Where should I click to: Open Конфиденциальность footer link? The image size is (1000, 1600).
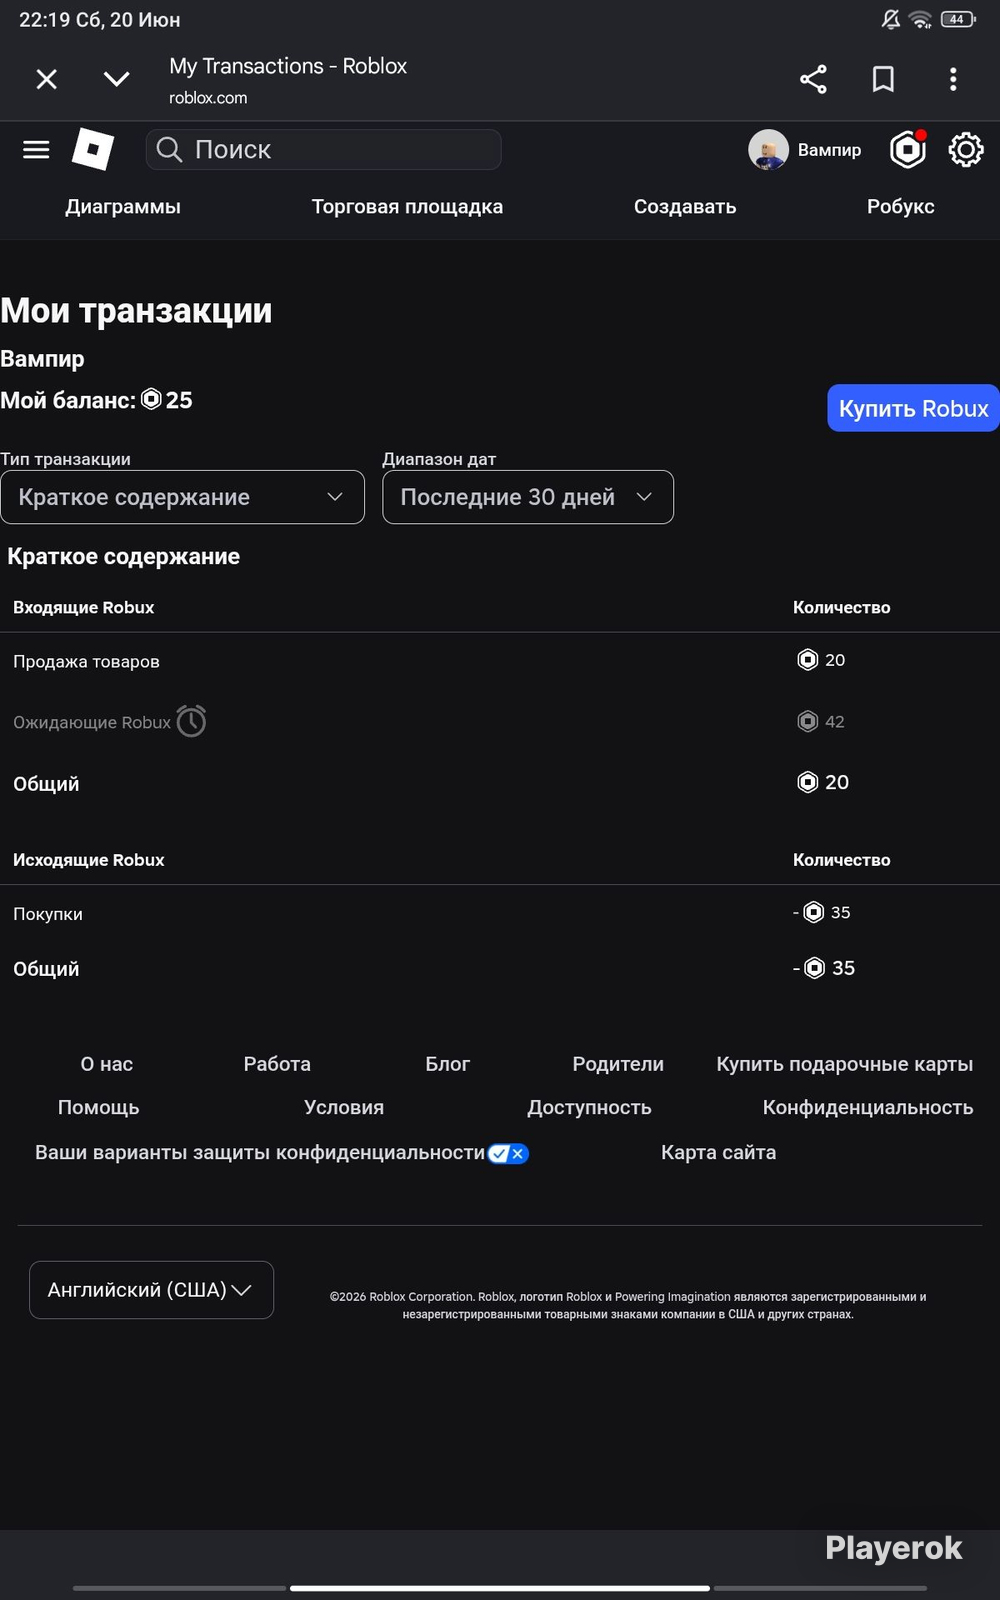(868, 1107)
